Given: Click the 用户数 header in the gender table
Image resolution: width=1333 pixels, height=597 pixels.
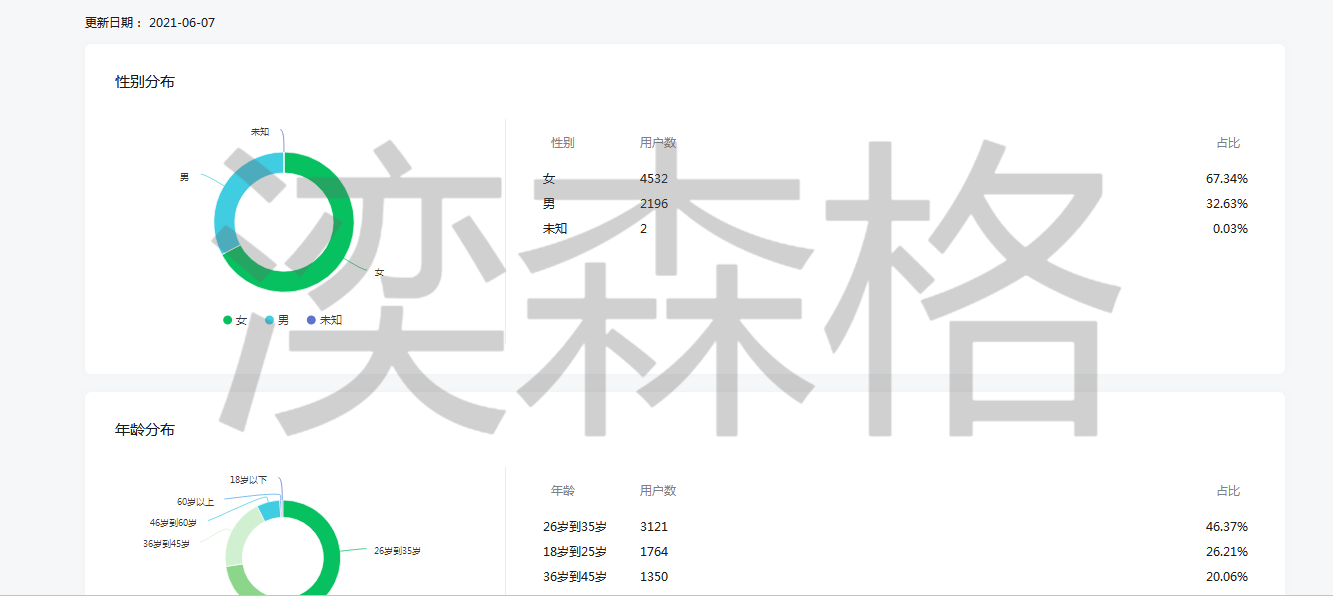Looking at the screenshot, I should pos(658,143).
